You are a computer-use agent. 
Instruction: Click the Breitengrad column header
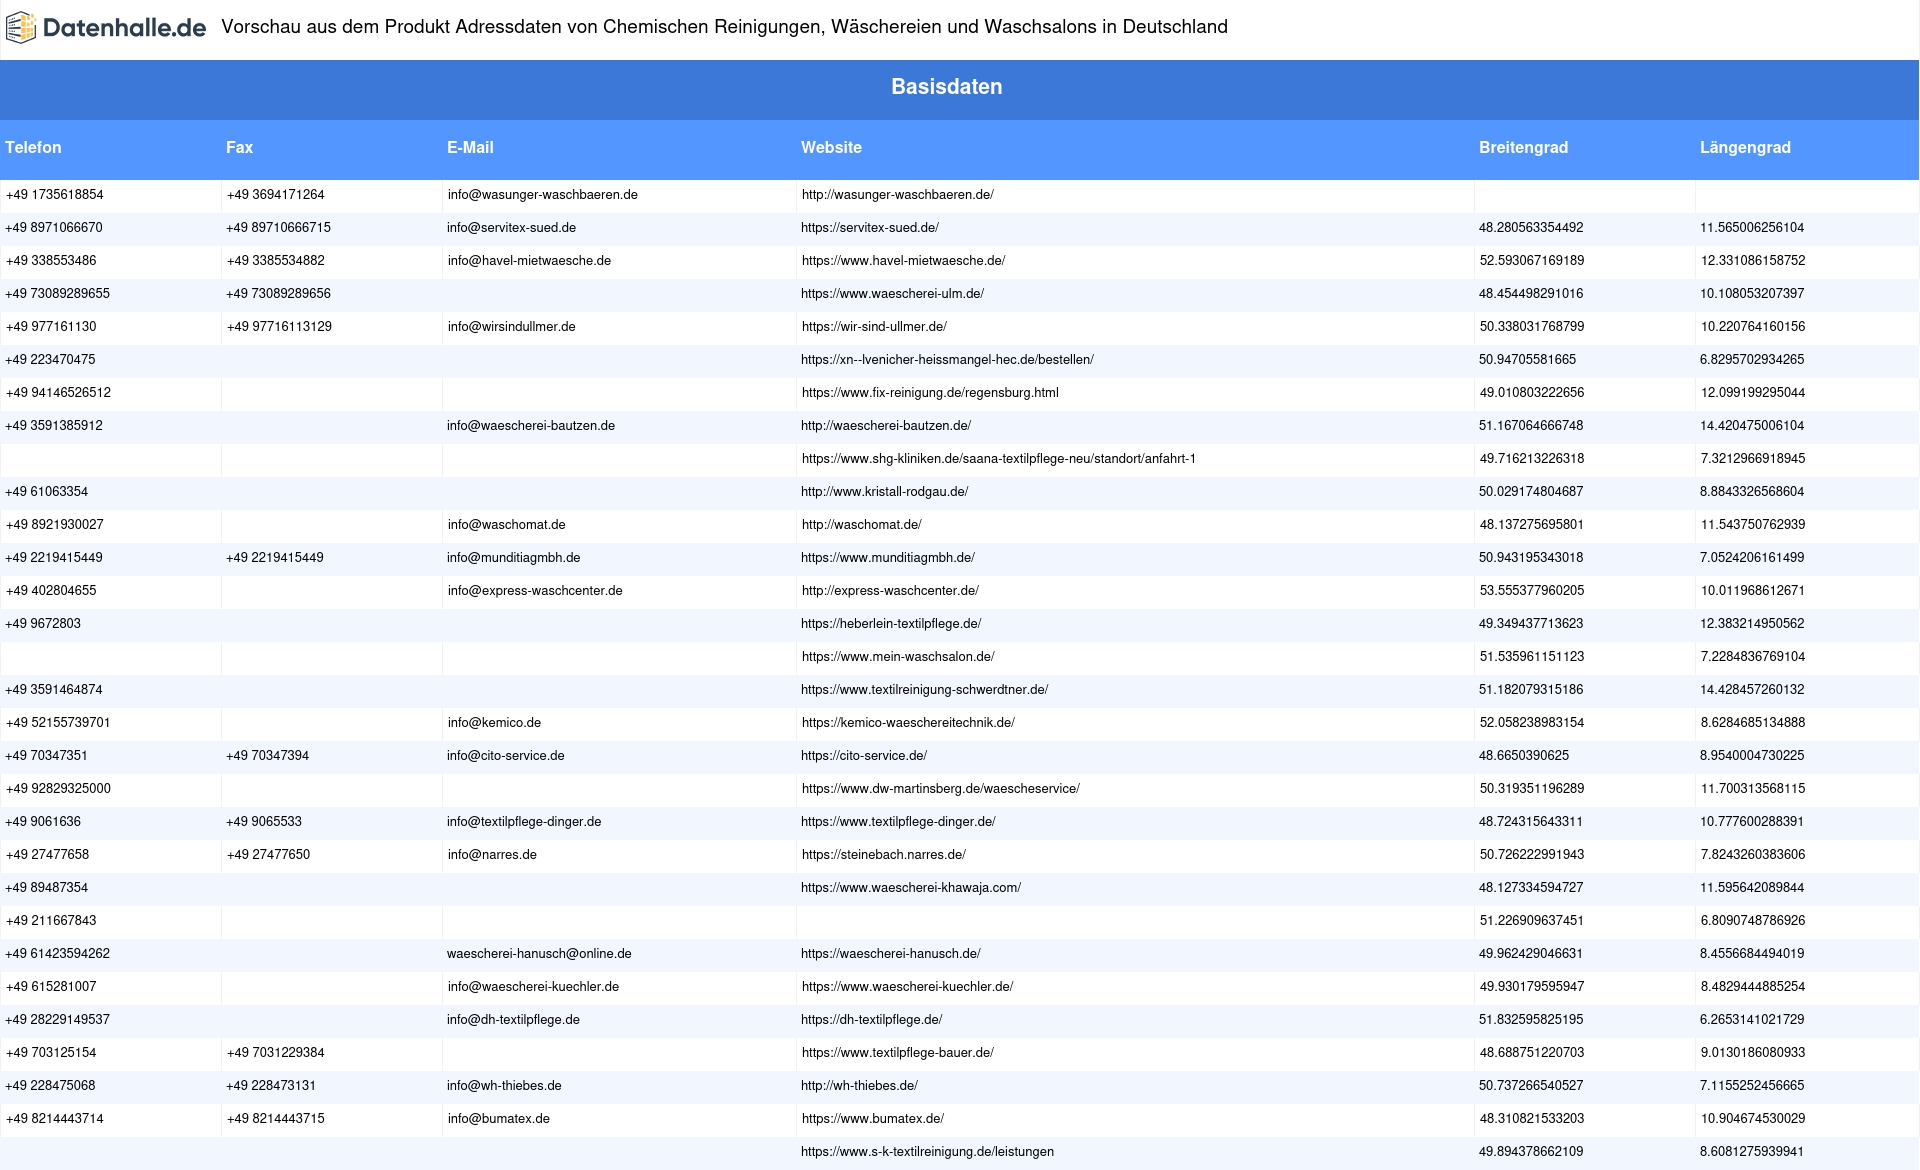tap(1524, 148)
